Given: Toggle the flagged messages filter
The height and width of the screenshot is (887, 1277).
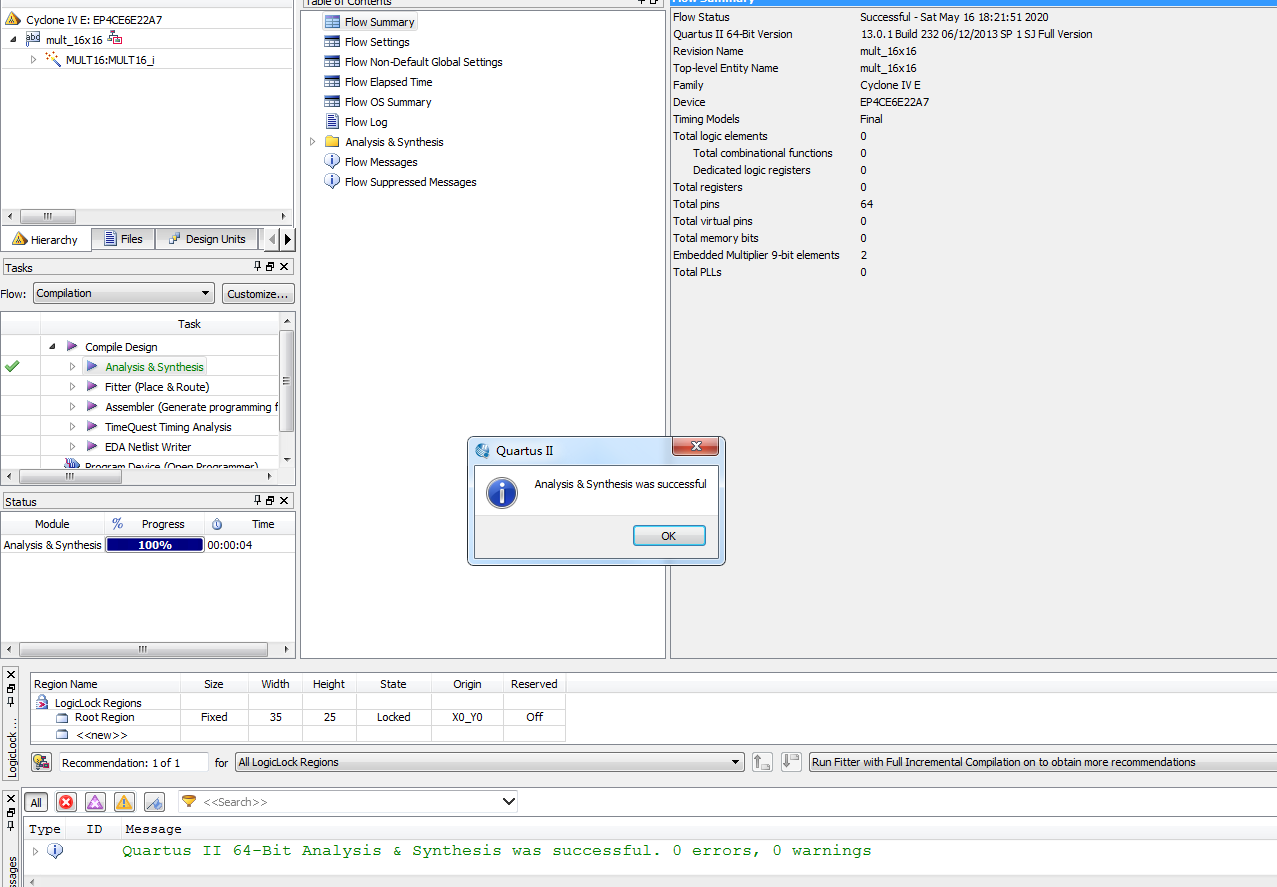Looking at the screenshot, I should [154, 802].
